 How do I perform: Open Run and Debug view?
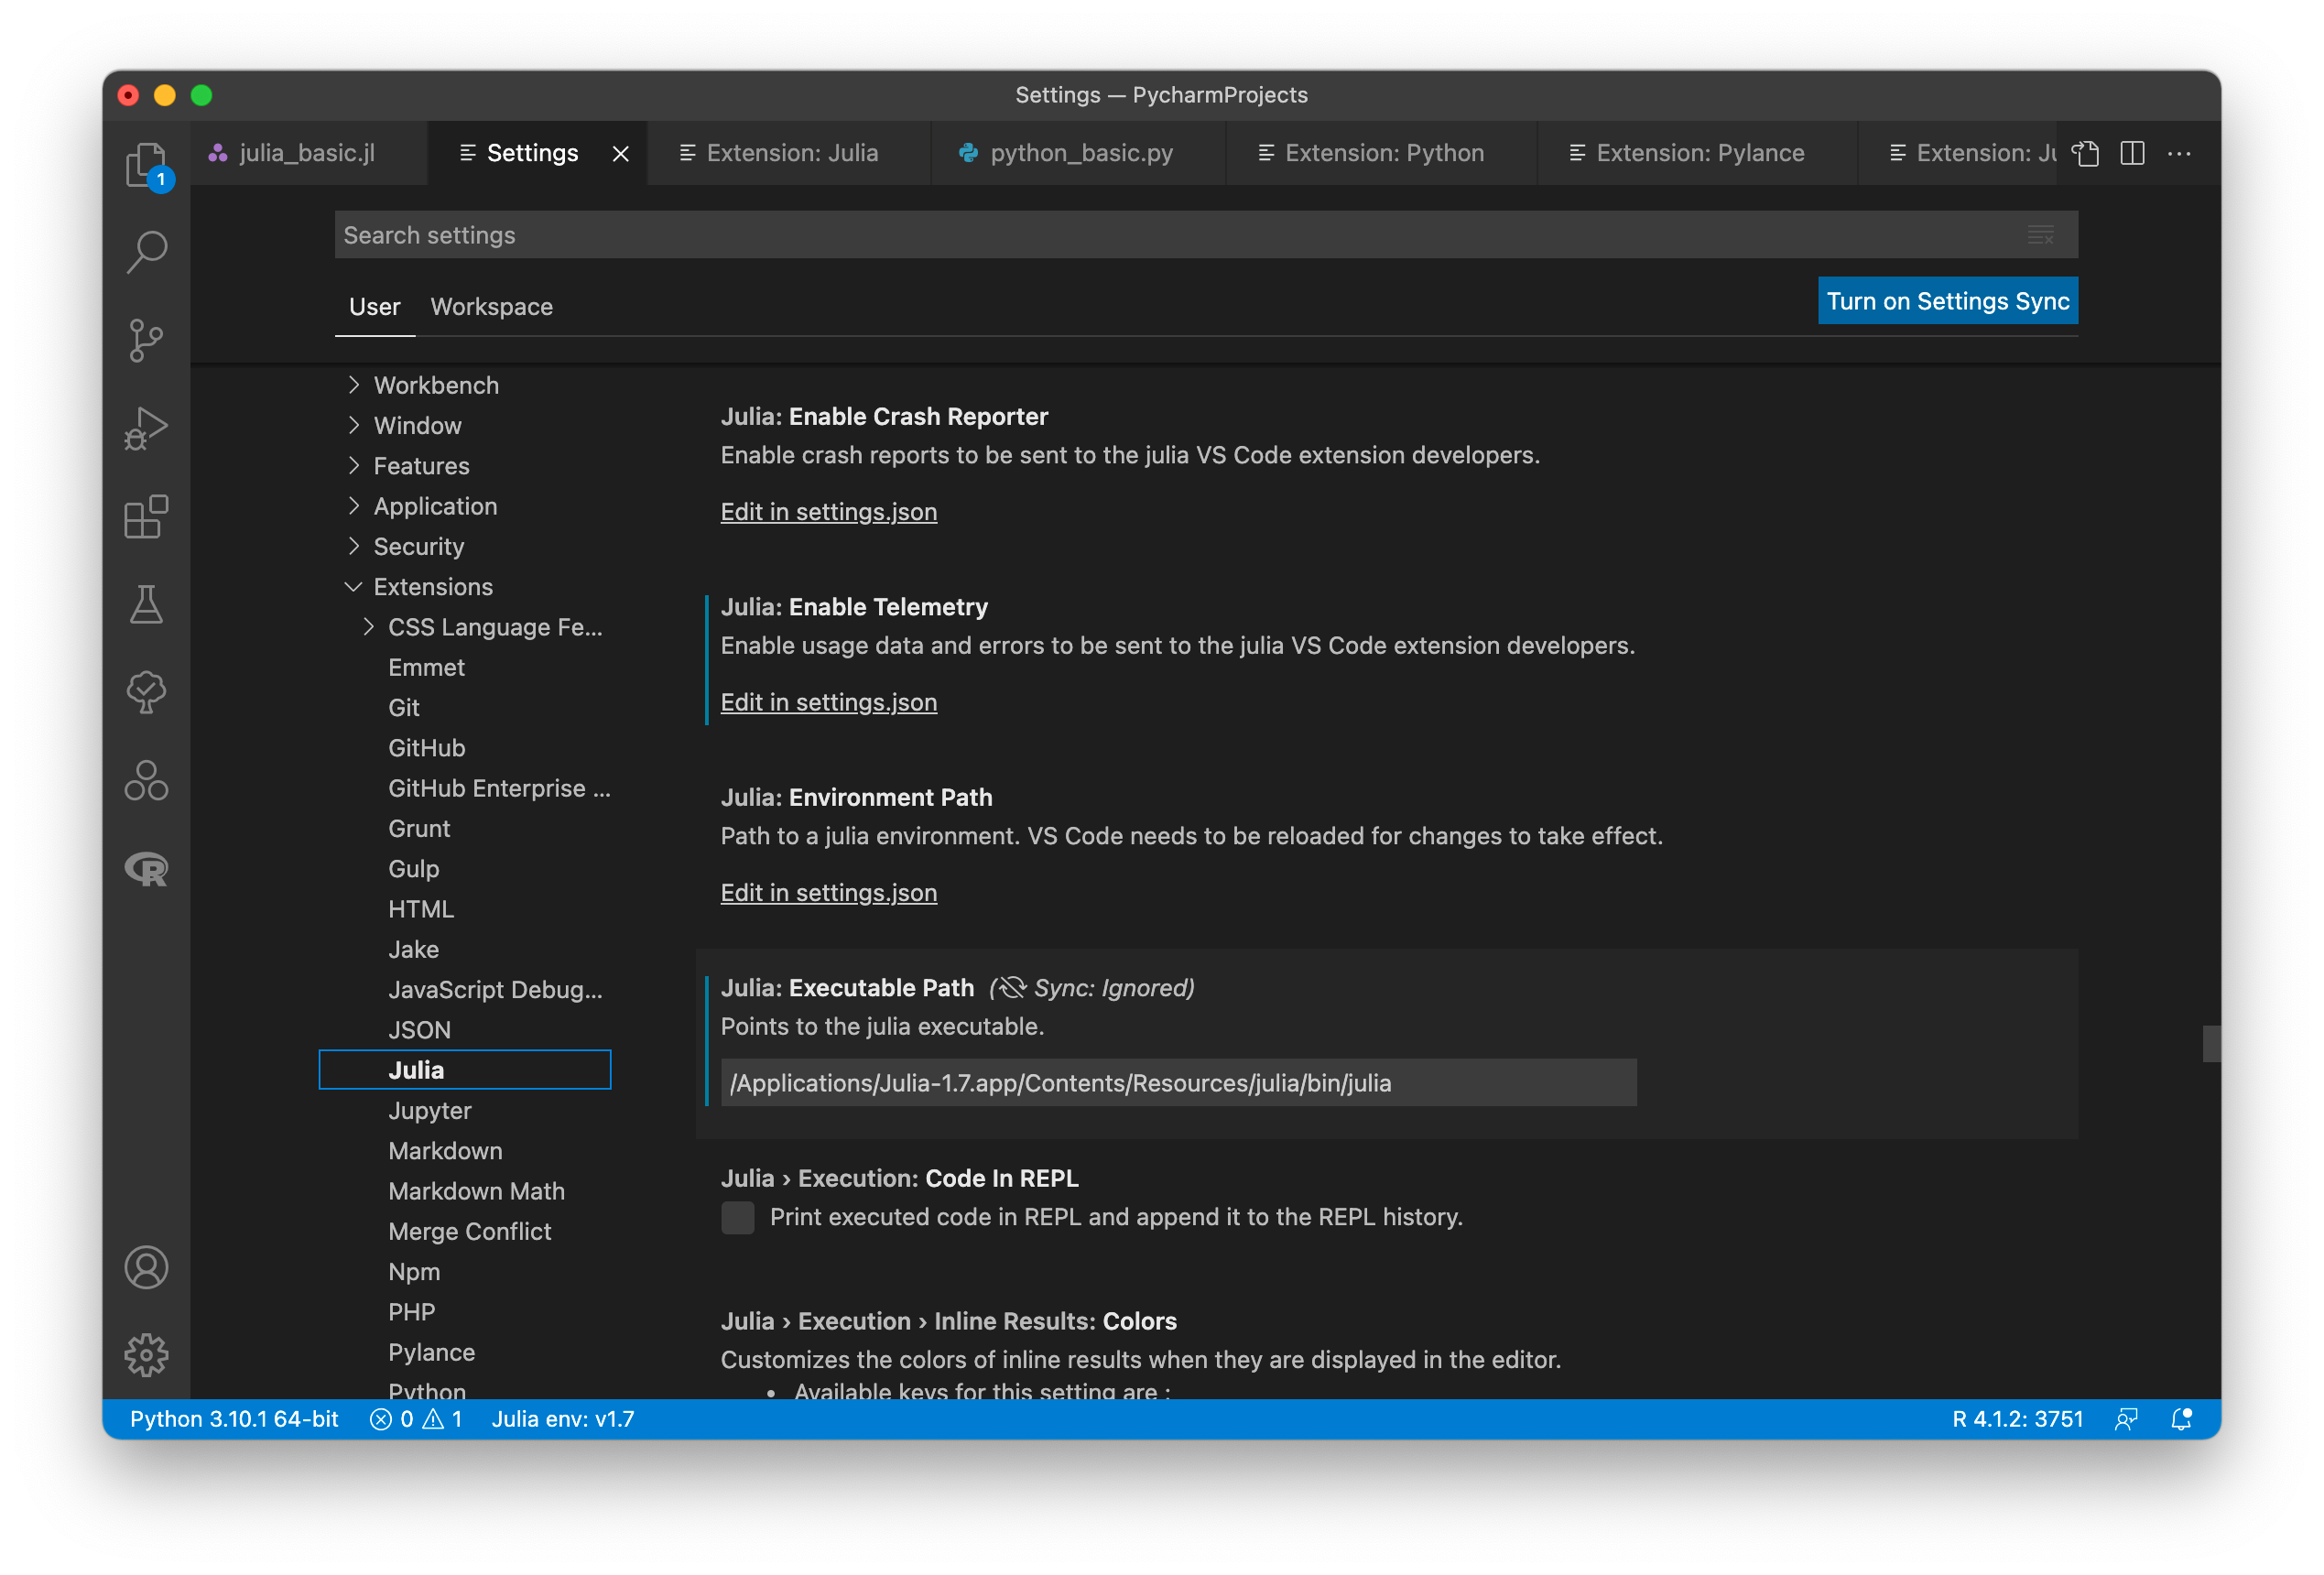[146, 428]
